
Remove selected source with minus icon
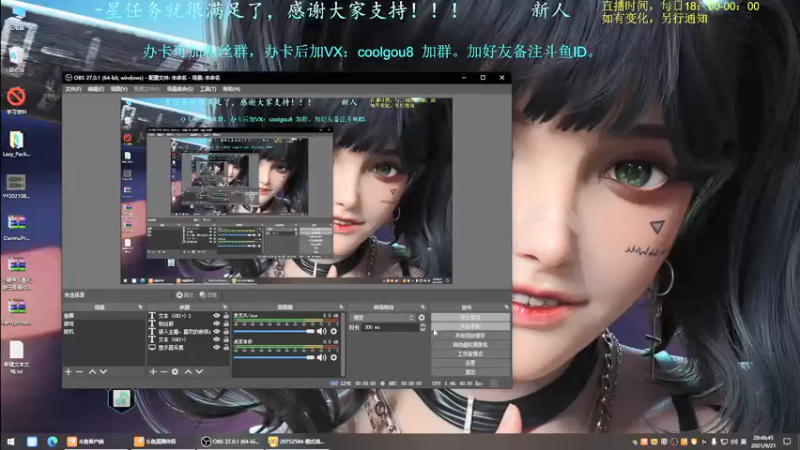(164, 371)
